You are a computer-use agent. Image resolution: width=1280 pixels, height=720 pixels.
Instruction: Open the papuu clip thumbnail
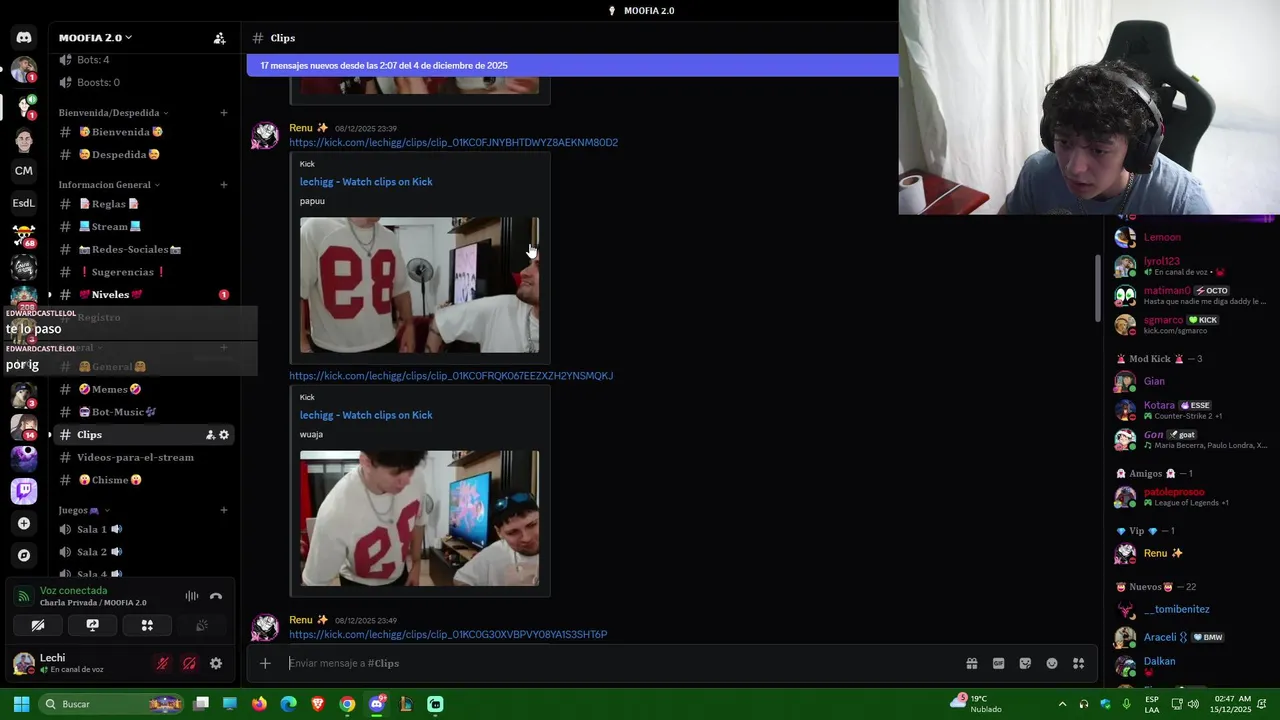pos(419,285)
